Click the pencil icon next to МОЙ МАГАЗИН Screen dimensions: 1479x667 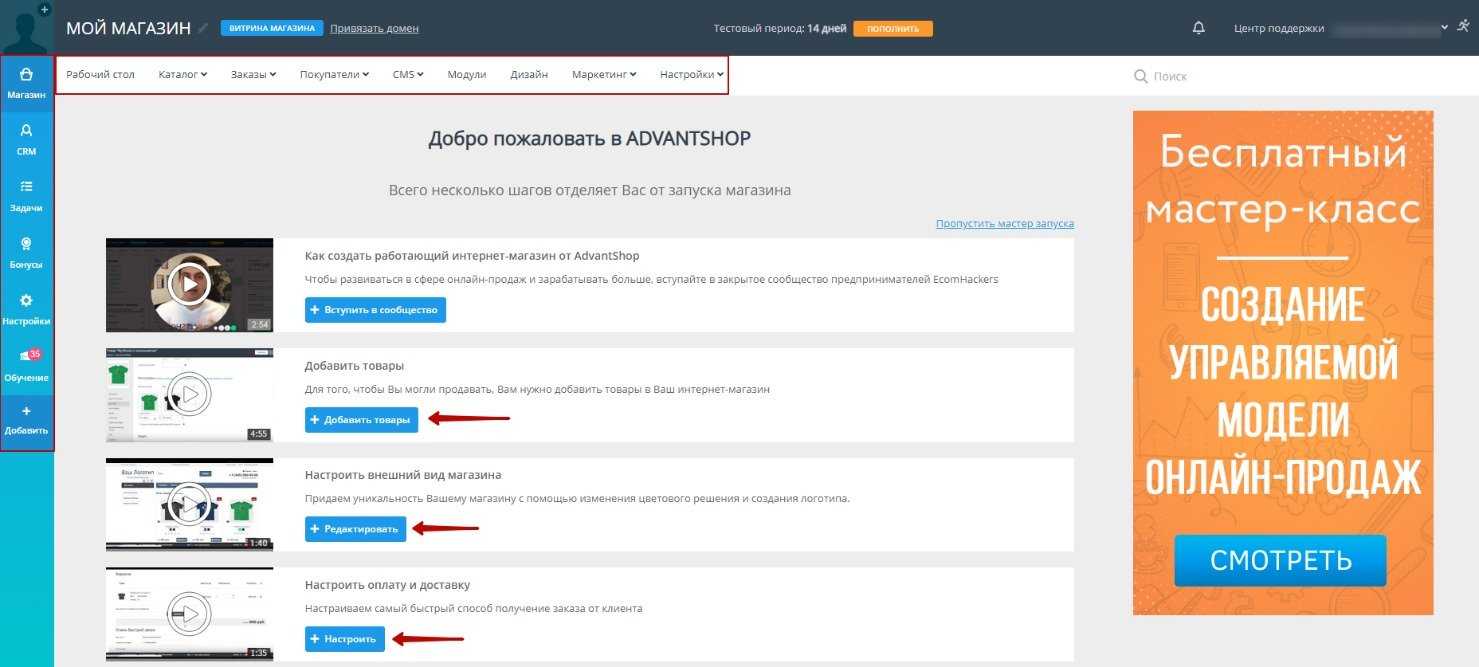pos(203,28)
